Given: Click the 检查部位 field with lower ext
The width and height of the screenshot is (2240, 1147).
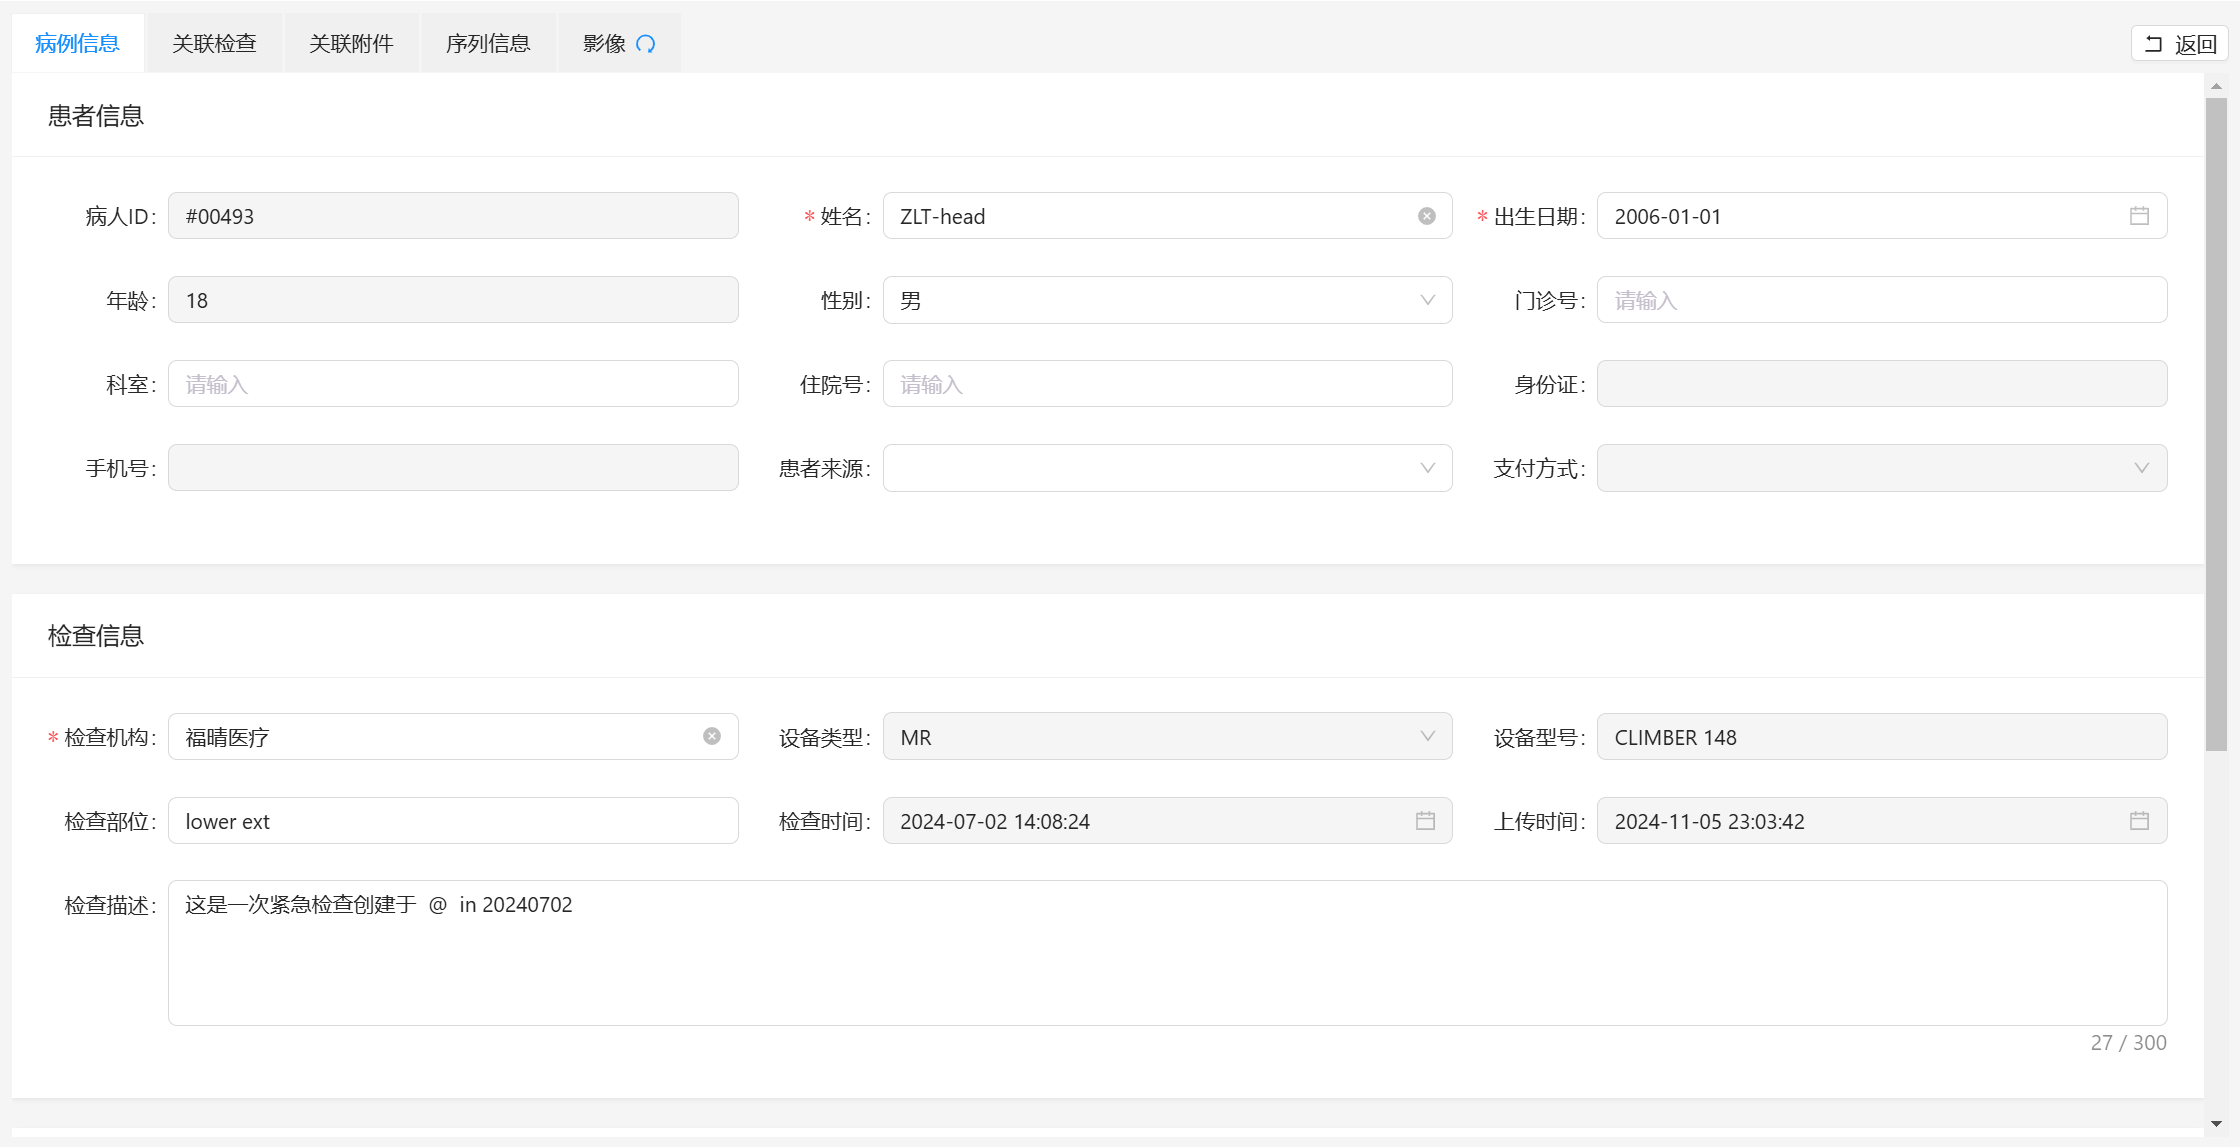Looking at the screenshot, I should (453, 821).
